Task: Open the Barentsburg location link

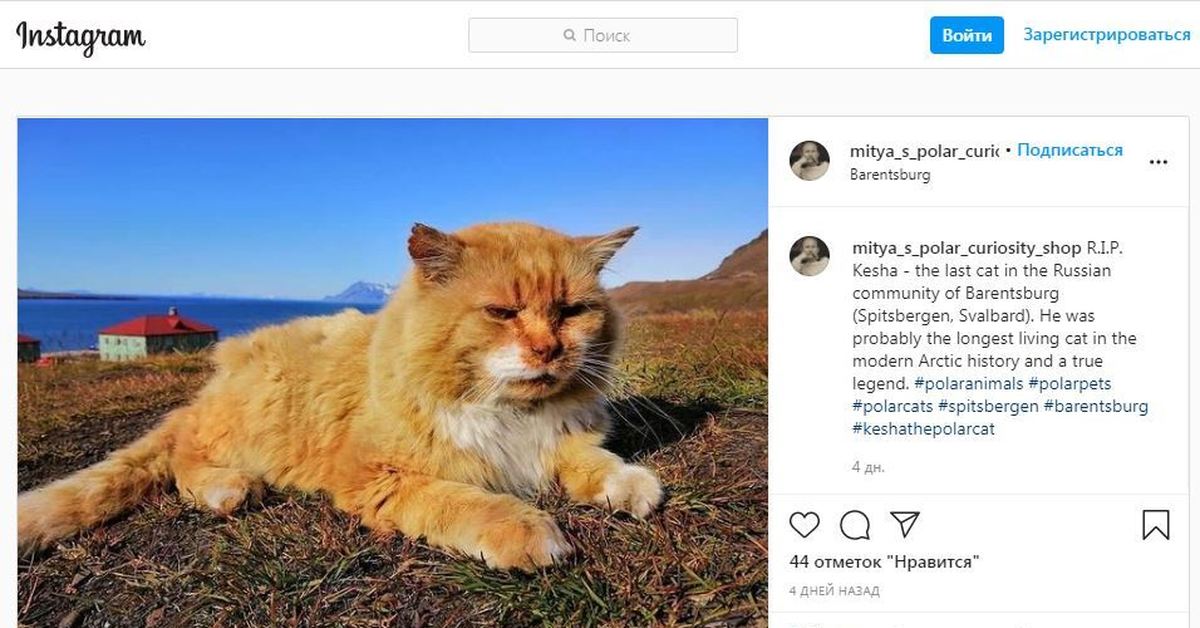Action: coord(889,175)
